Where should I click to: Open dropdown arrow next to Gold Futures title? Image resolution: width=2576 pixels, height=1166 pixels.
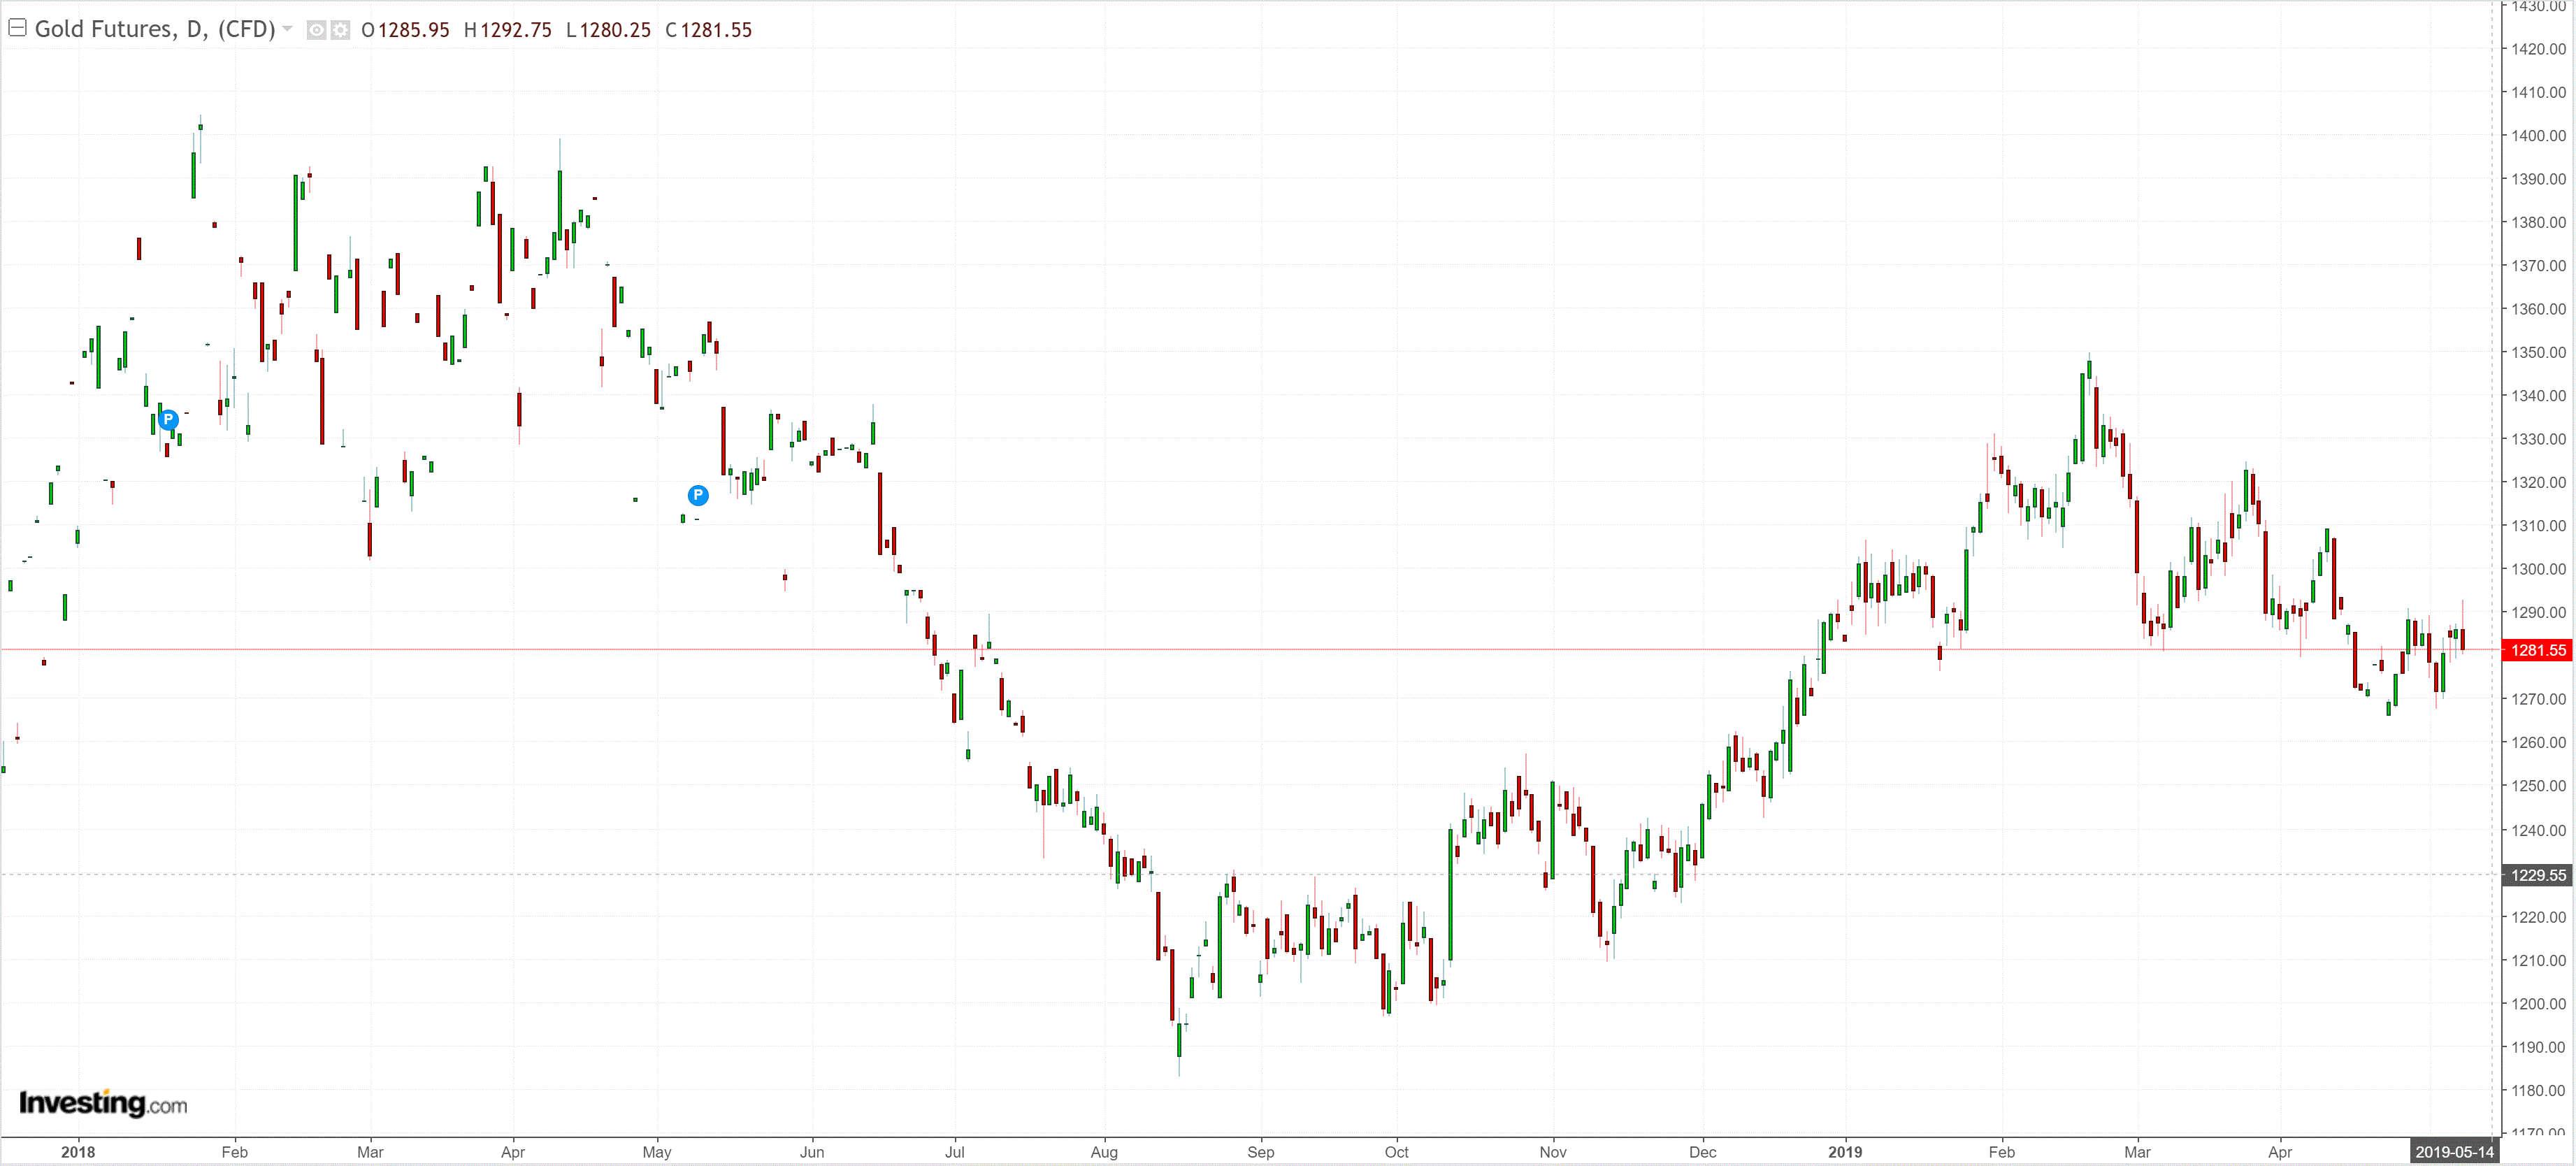pos(288,29)
